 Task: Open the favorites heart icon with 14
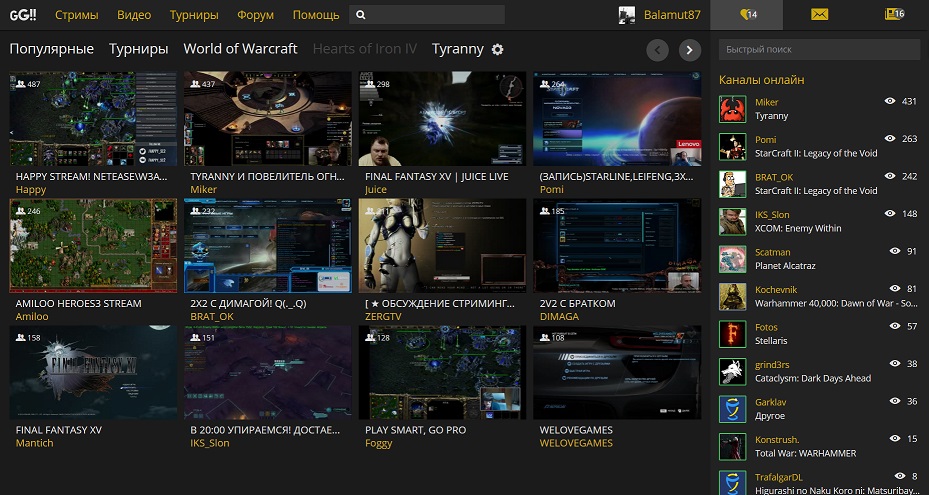point(747,15)
